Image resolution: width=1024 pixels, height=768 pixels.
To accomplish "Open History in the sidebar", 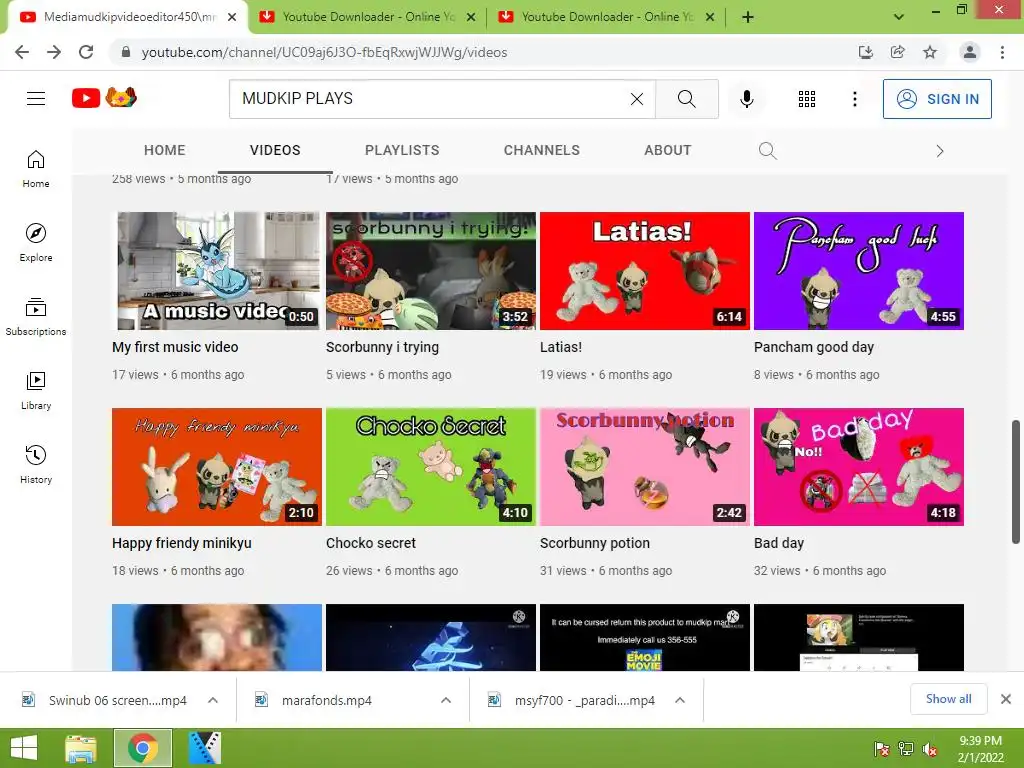I will click(36, 464).
